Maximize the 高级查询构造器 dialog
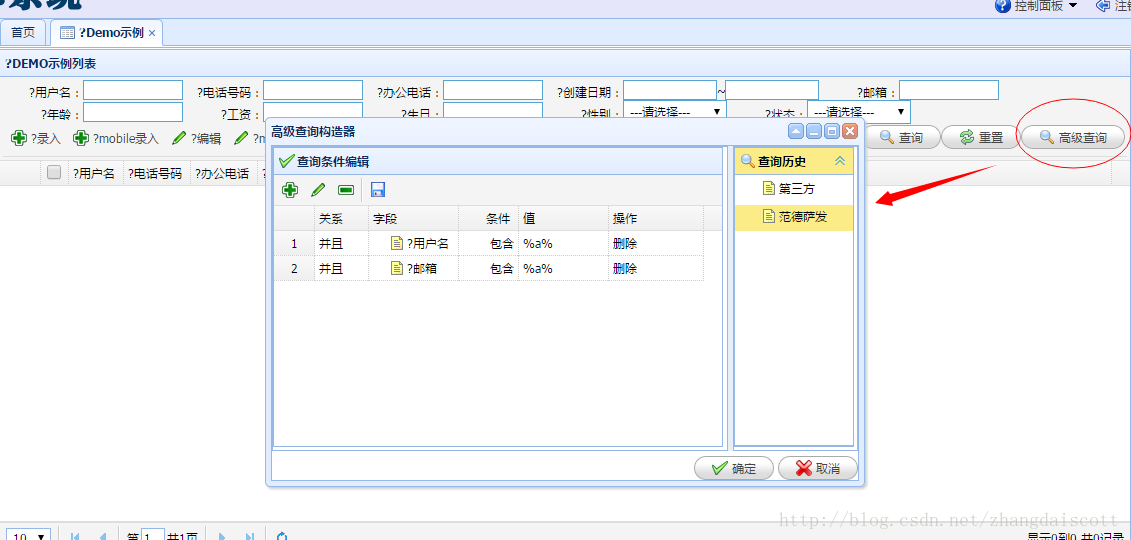This screenshot has width=1131, height=540. 831,131
